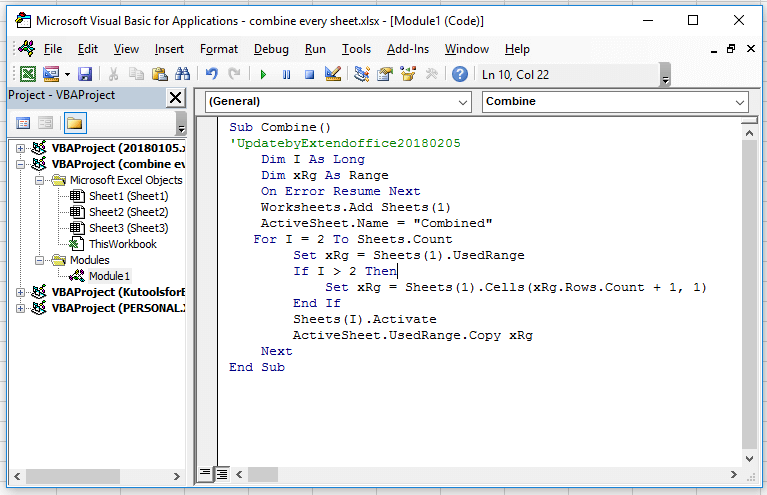Screen dimensions: 767x495
Task: Expand VBAProject (PERSONAL) node
Action: [20, 308]
